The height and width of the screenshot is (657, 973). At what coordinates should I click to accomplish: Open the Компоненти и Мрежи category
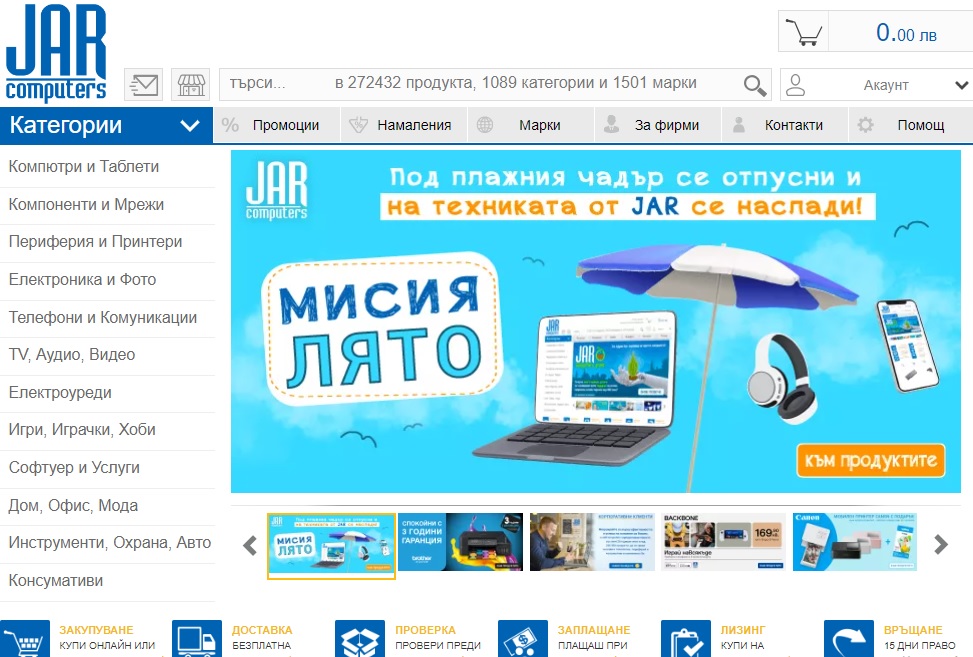[107, 205]
